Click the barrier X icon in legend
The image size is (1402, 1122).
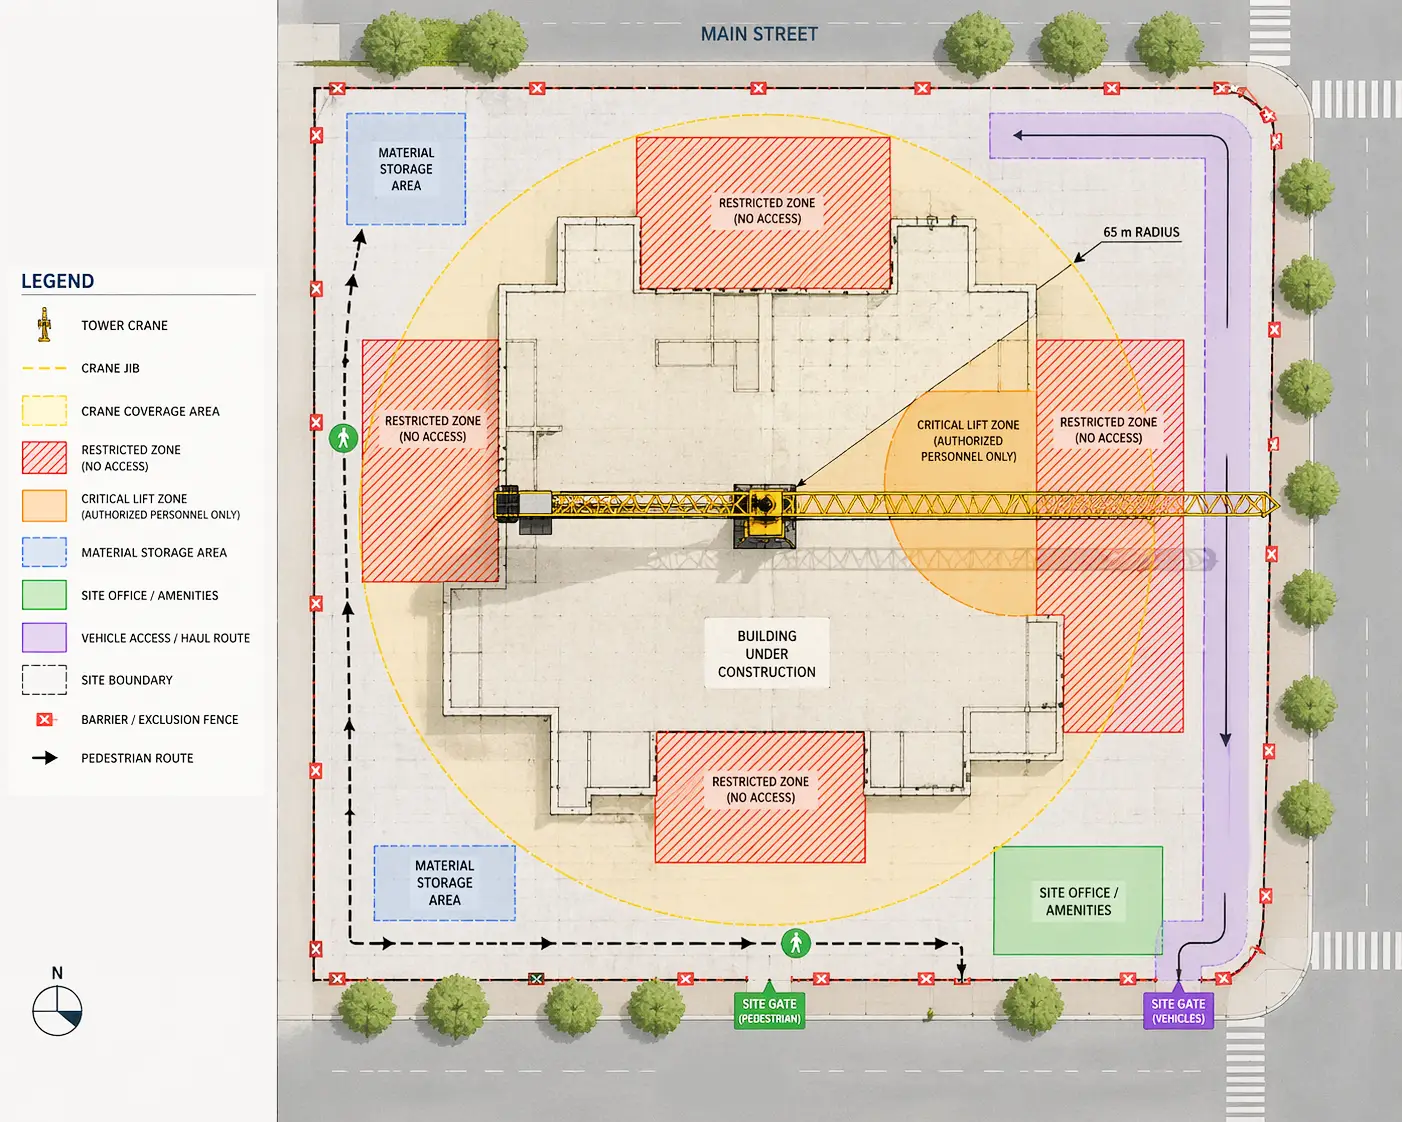click(x=44, y=719)
